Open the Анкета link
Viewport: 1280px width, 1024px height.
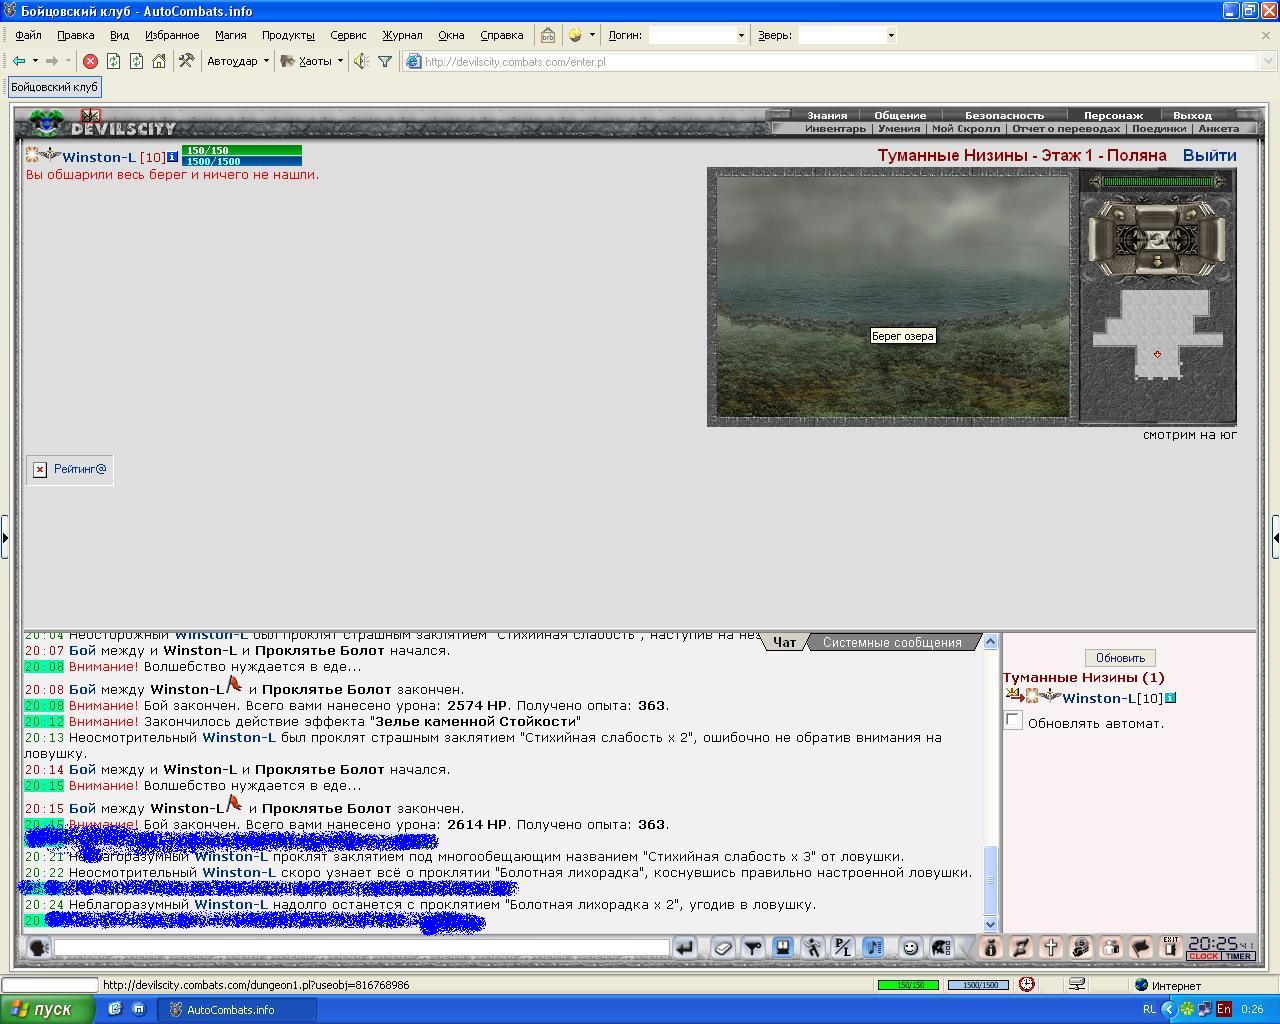[1218, 128]
